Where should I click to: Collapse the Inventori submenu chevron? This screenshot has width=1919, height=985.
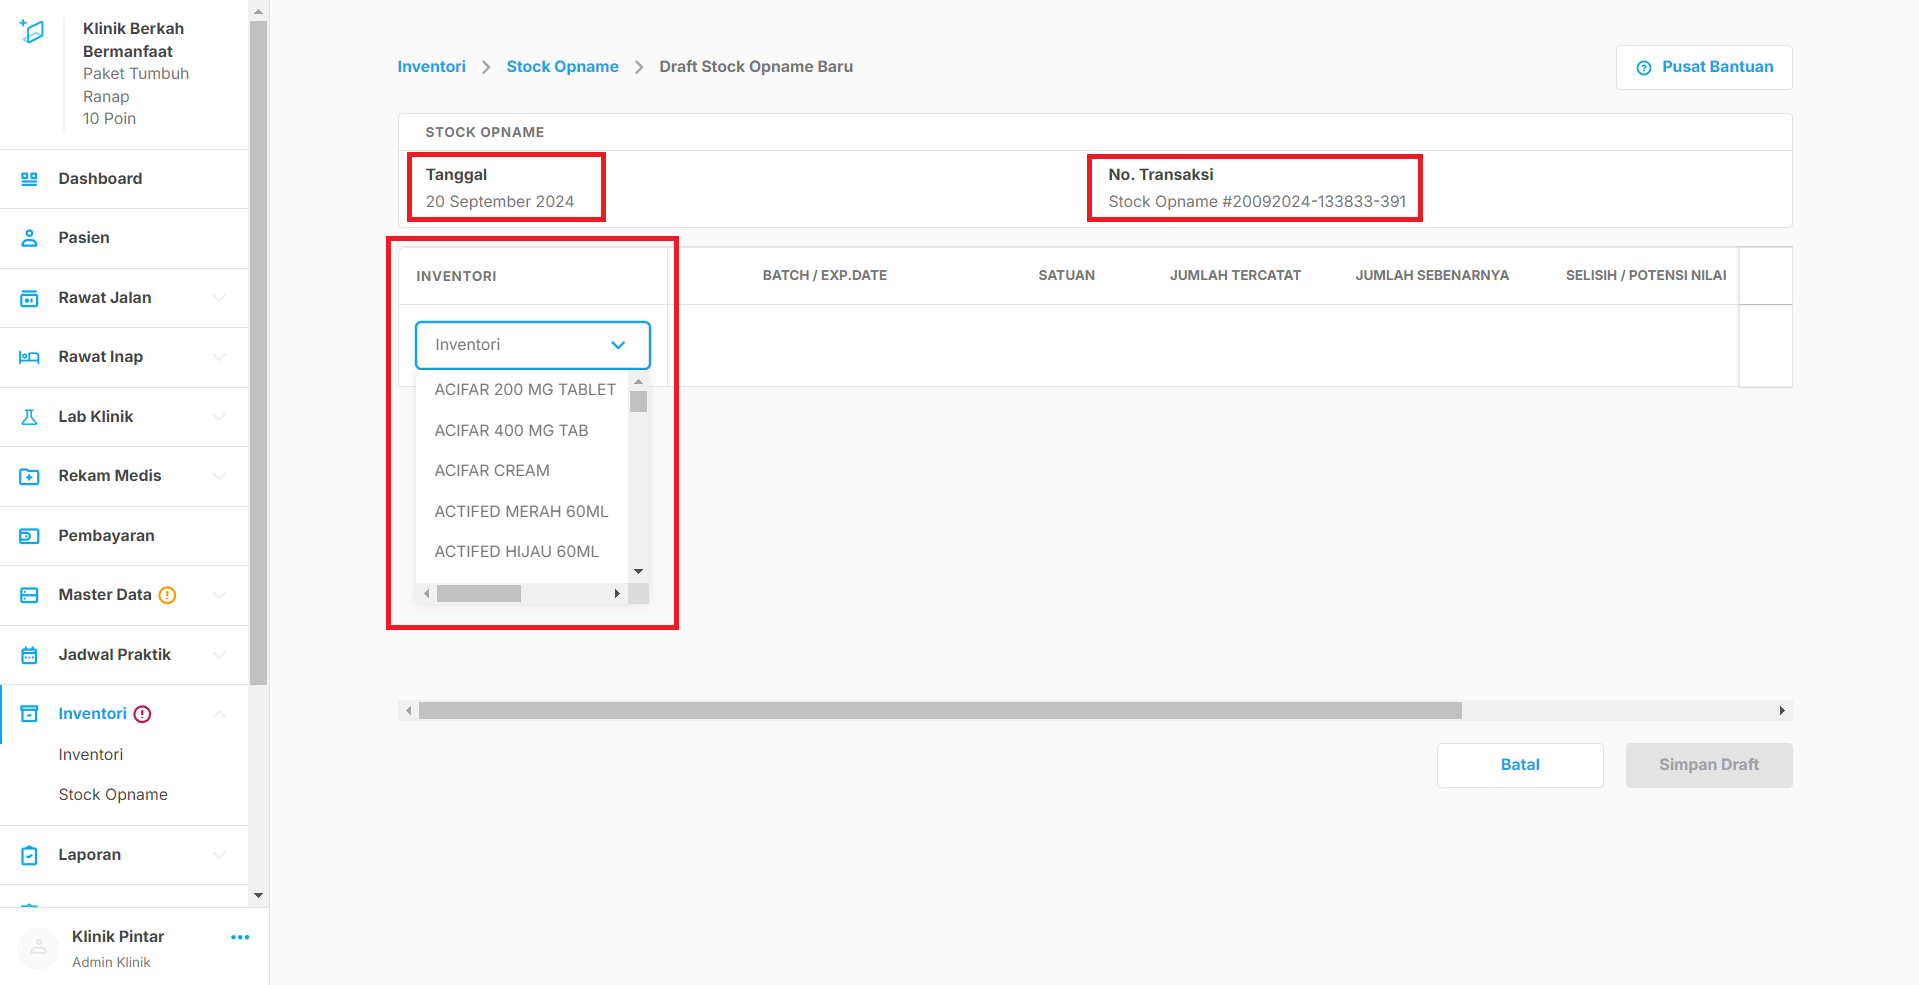coord(219,714)
